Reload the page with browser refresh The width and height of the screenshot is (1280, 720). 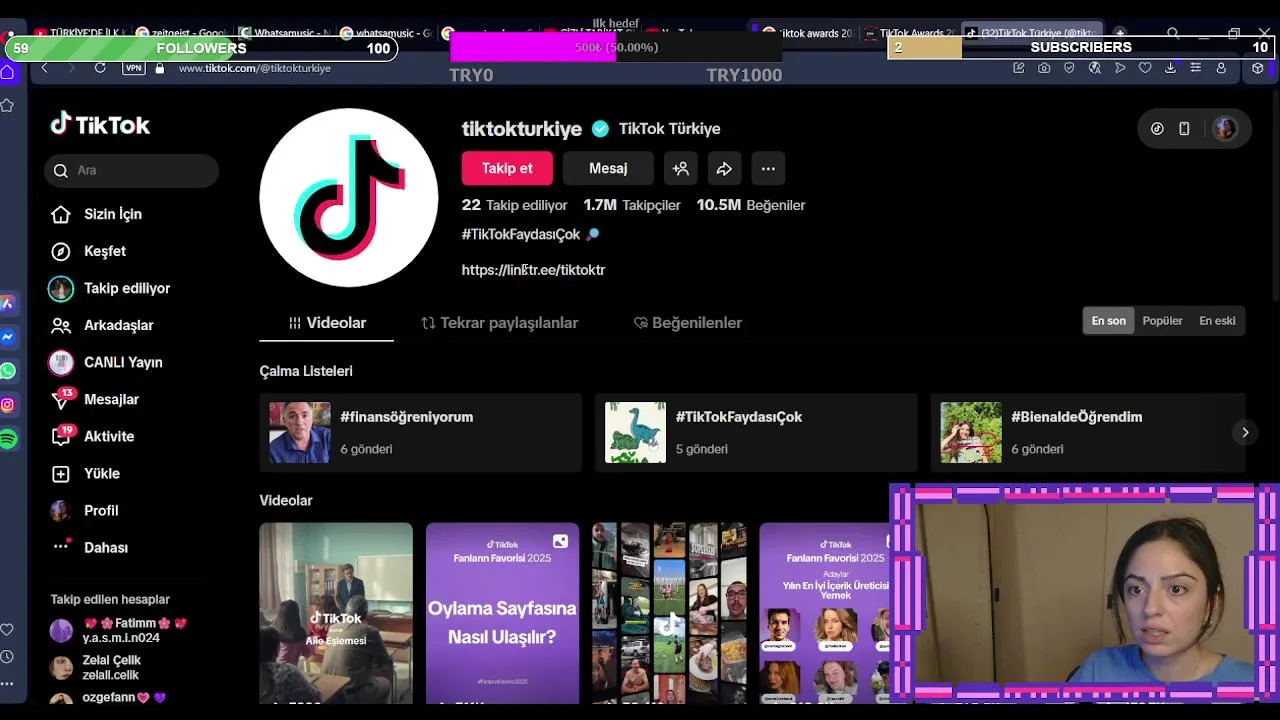pyautogui.click(x=100, y=68)
